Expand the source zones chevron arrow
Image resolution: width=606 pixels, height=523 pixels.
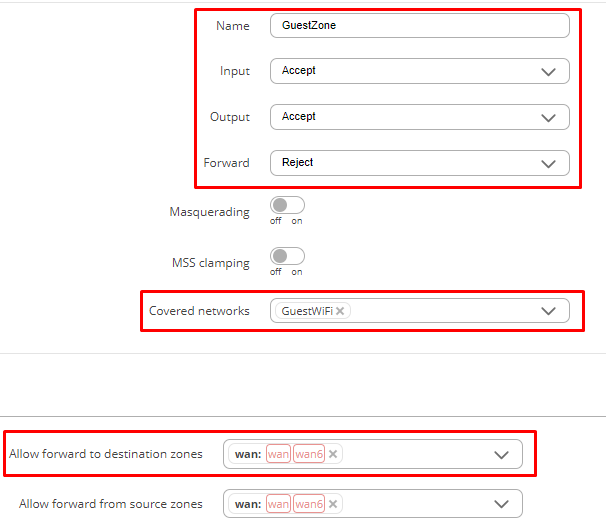tap(501, 504)
